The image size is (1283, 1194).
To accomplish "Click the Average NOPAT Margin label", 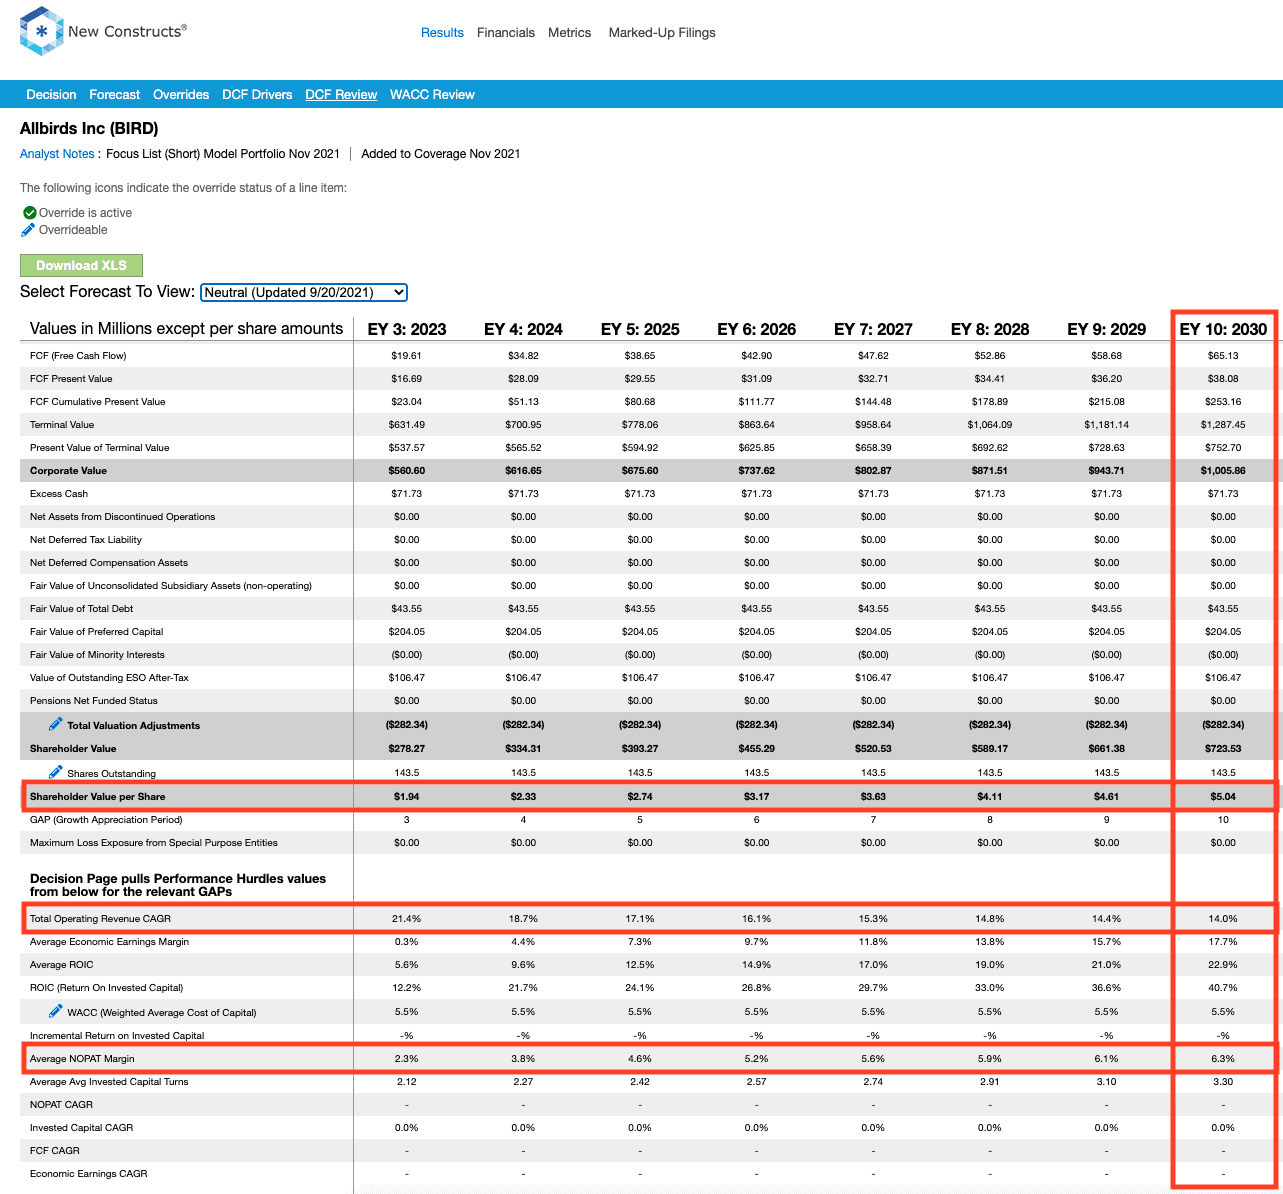I will 82,1059.
